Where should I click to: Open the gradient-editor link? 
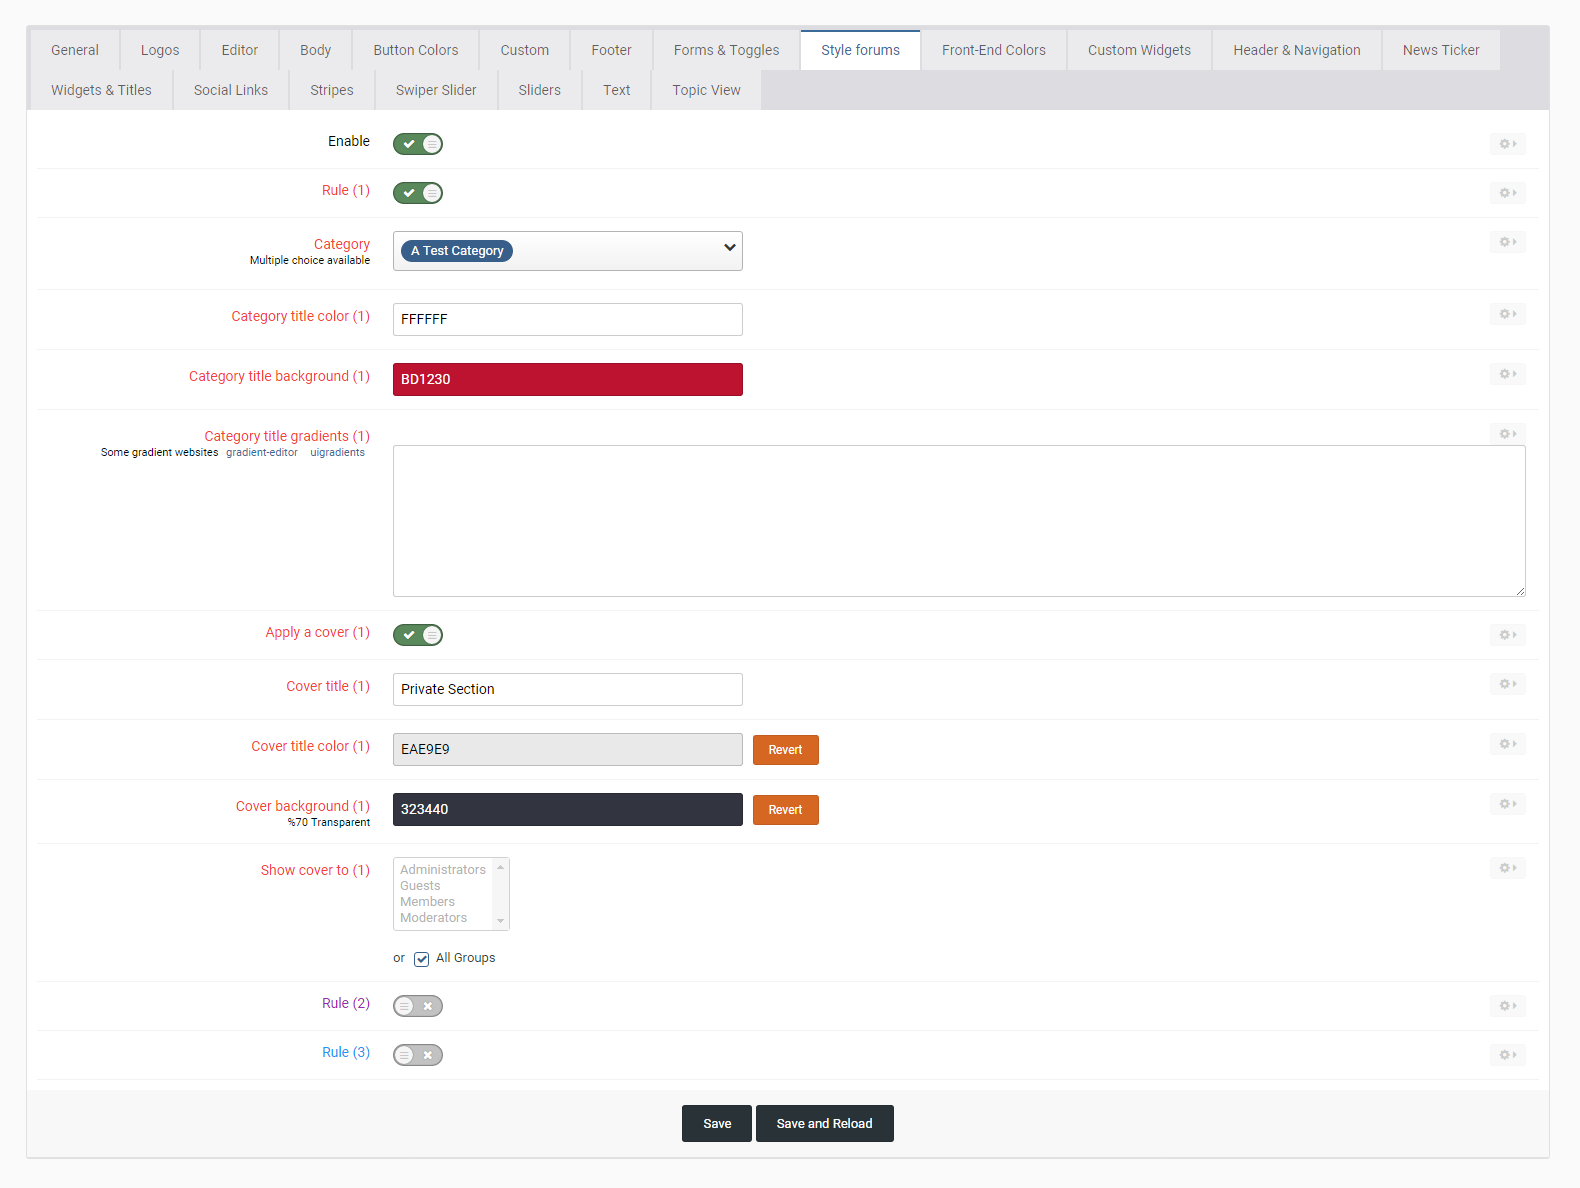262,453
